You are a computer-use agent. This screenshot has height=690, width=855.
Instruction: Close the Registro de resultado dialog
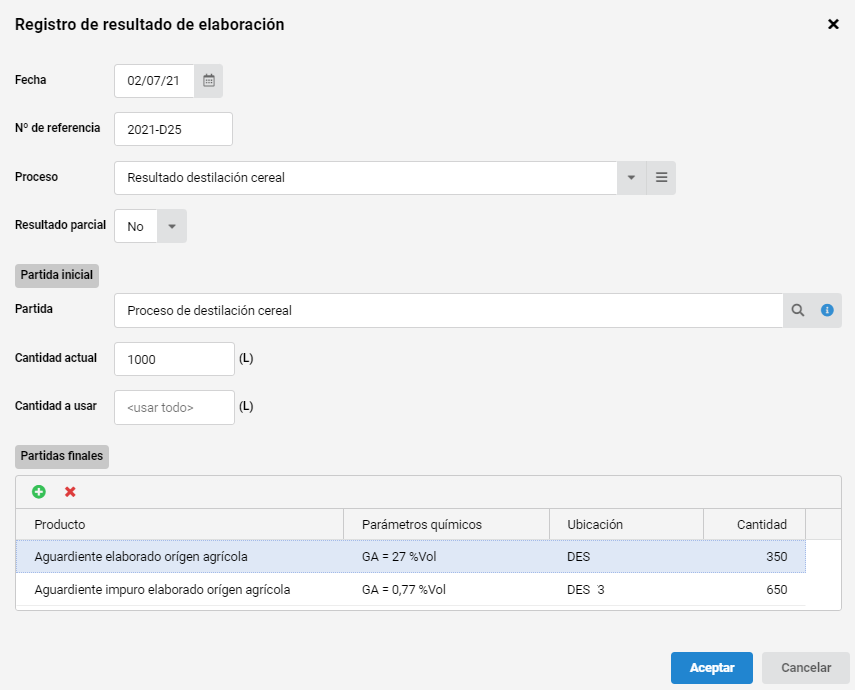[833, 24]
